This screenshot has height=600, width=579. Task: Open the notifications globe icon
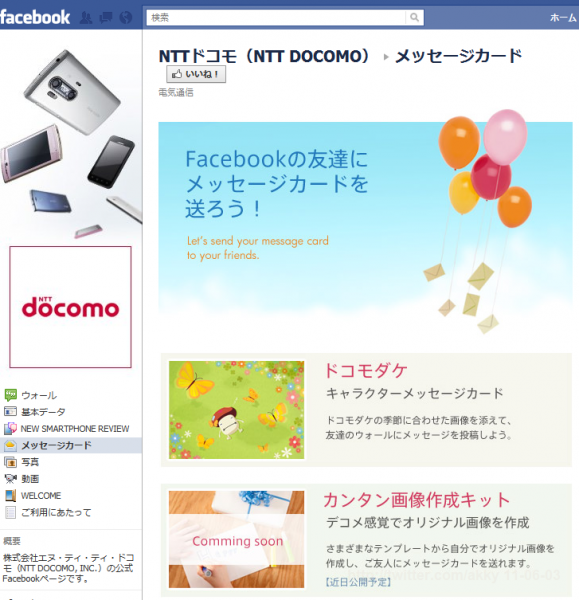click(126, 18)
